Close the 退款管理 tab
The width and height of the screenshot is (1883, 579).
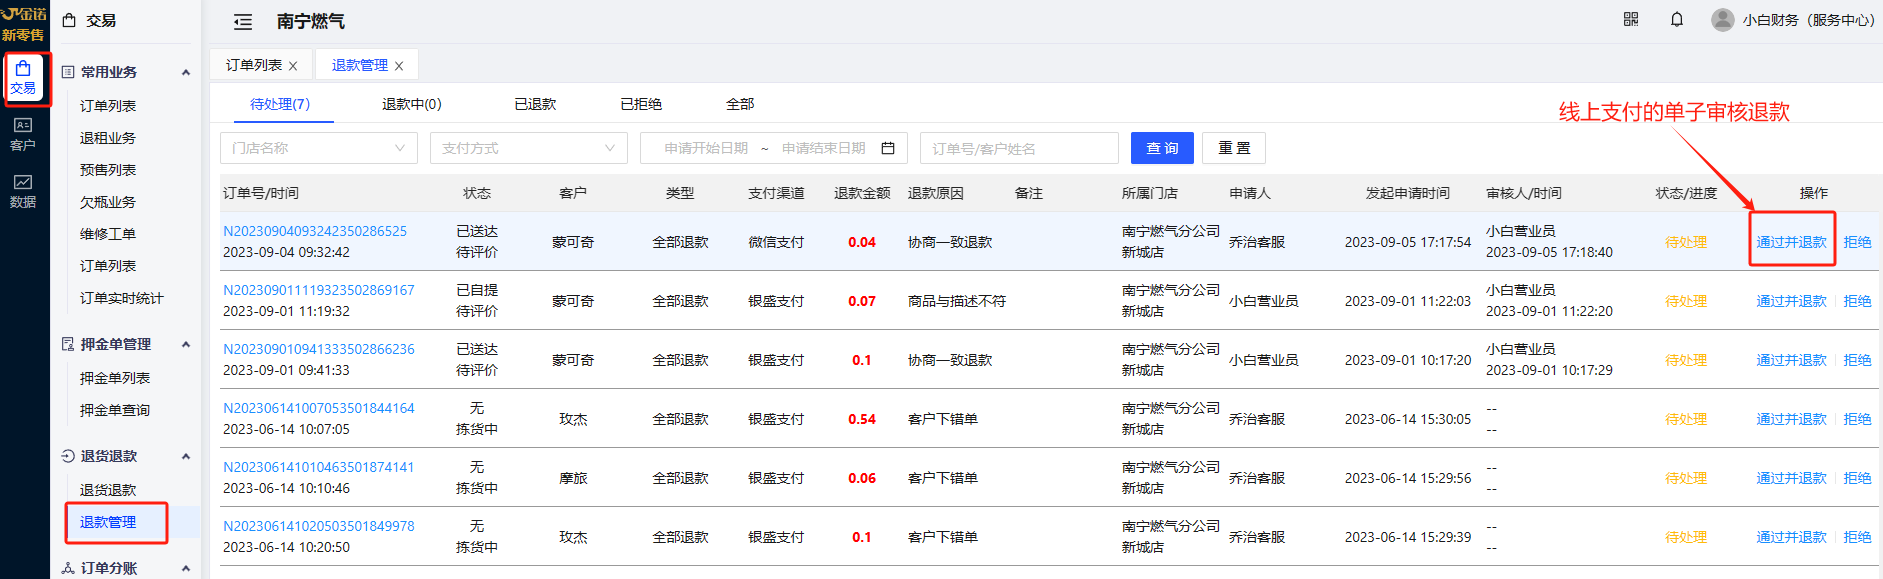tap(399, 66)
